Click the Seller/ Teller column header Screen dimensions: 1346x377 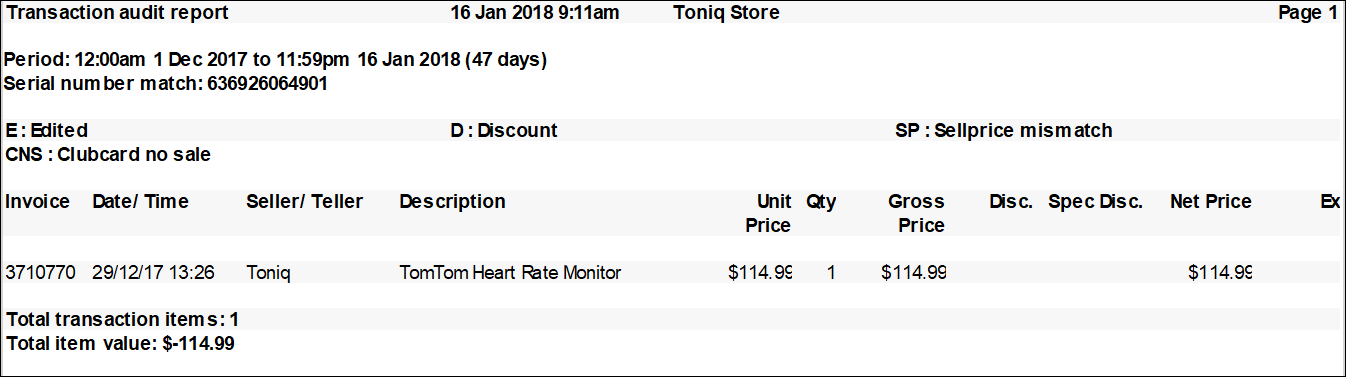(x=304, y=202)
